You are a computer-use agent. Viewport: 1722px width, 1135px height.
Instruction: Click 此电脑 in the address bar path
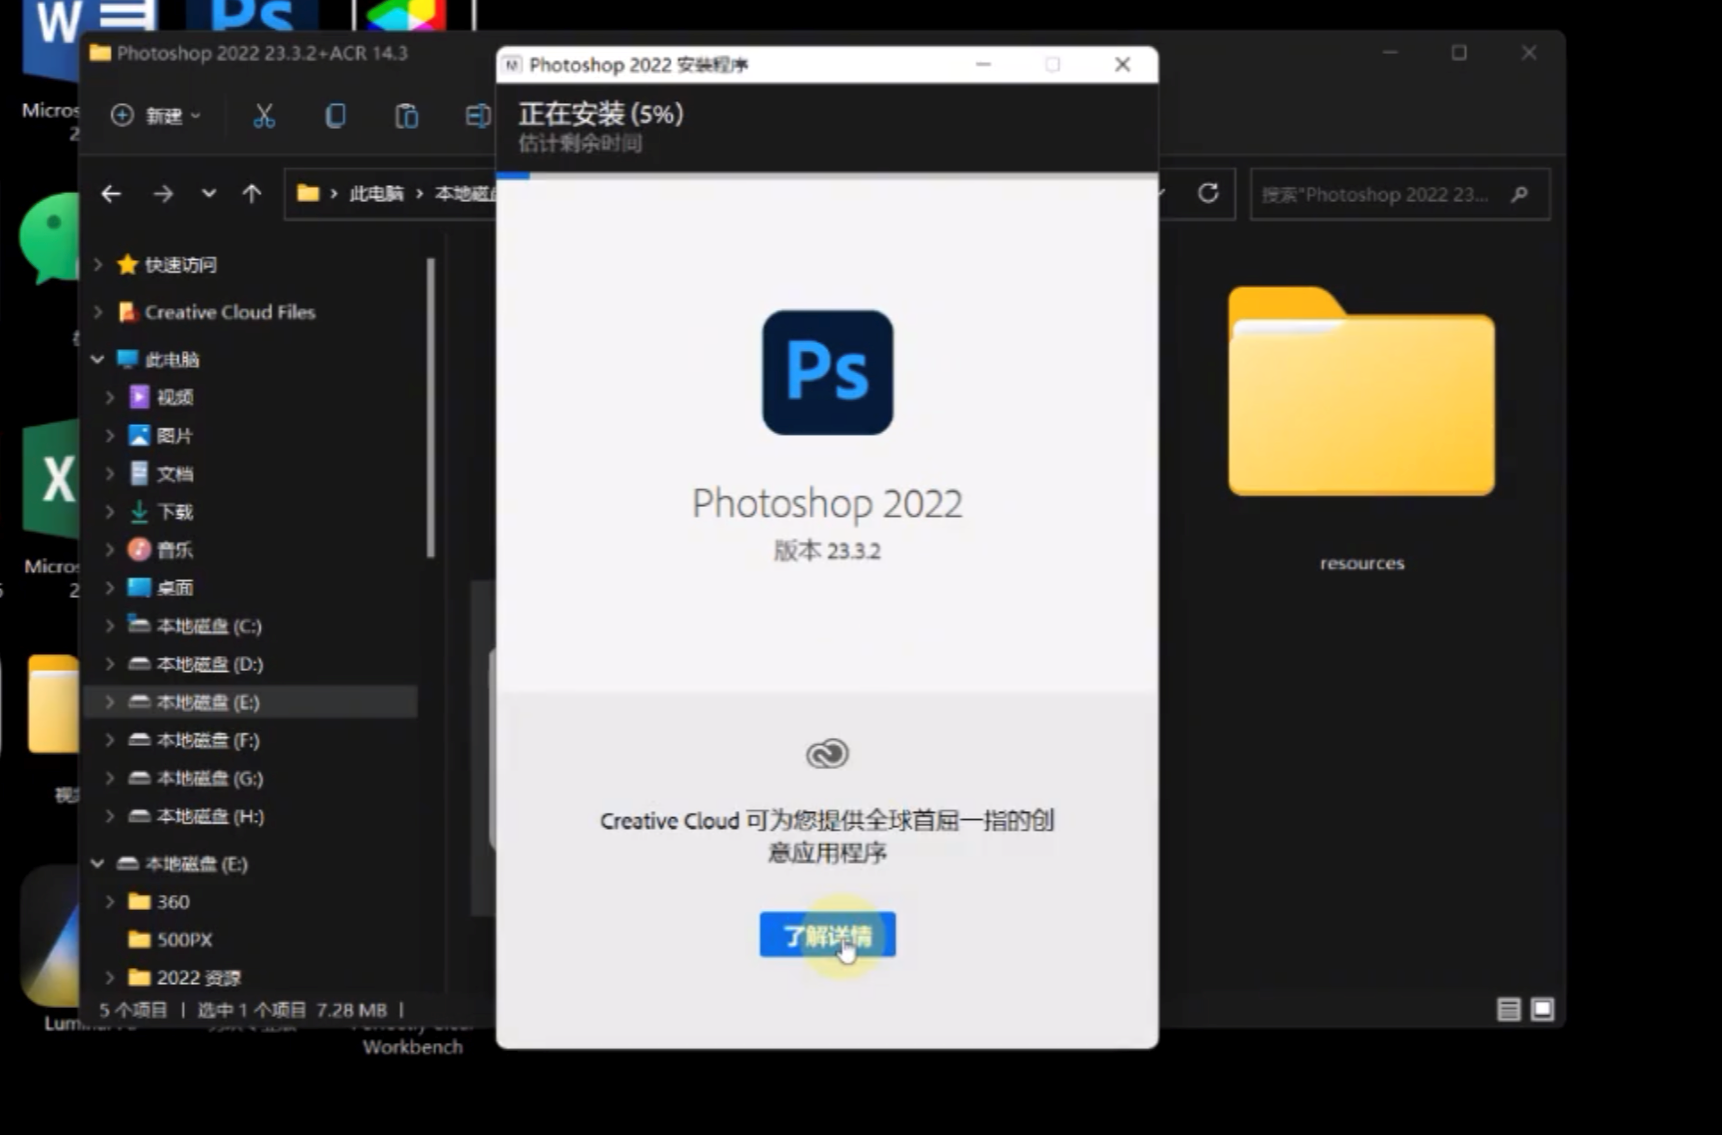tap(376, 194)
